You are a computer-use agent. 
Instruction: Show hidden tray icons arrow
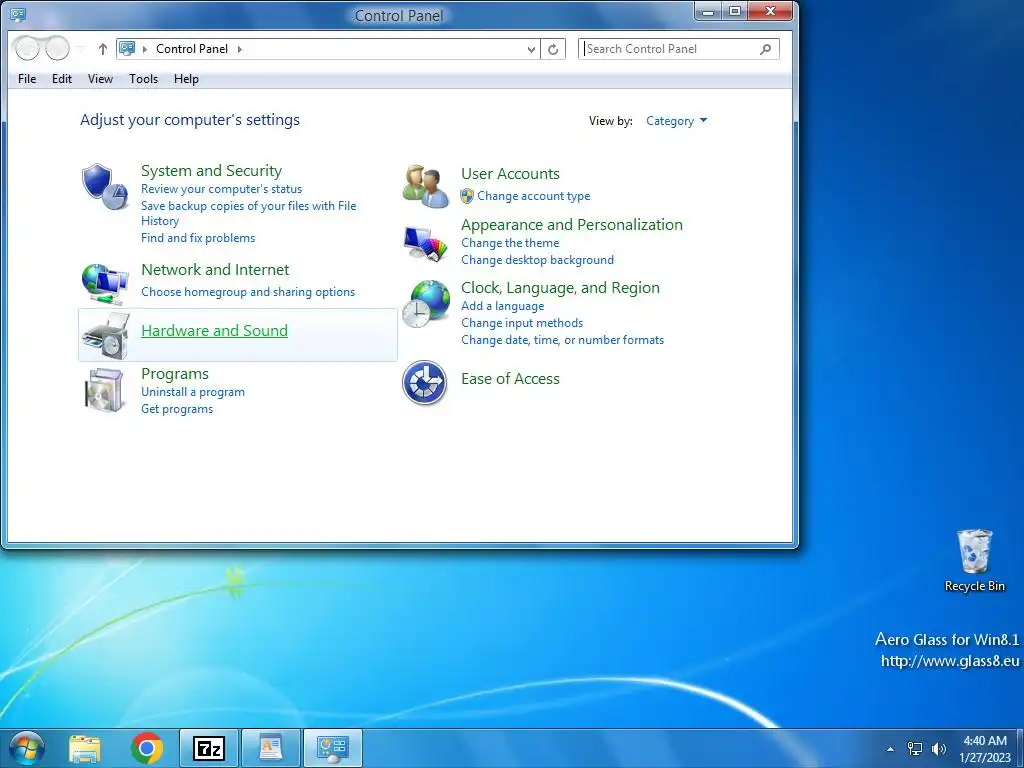tap(890, 749)
